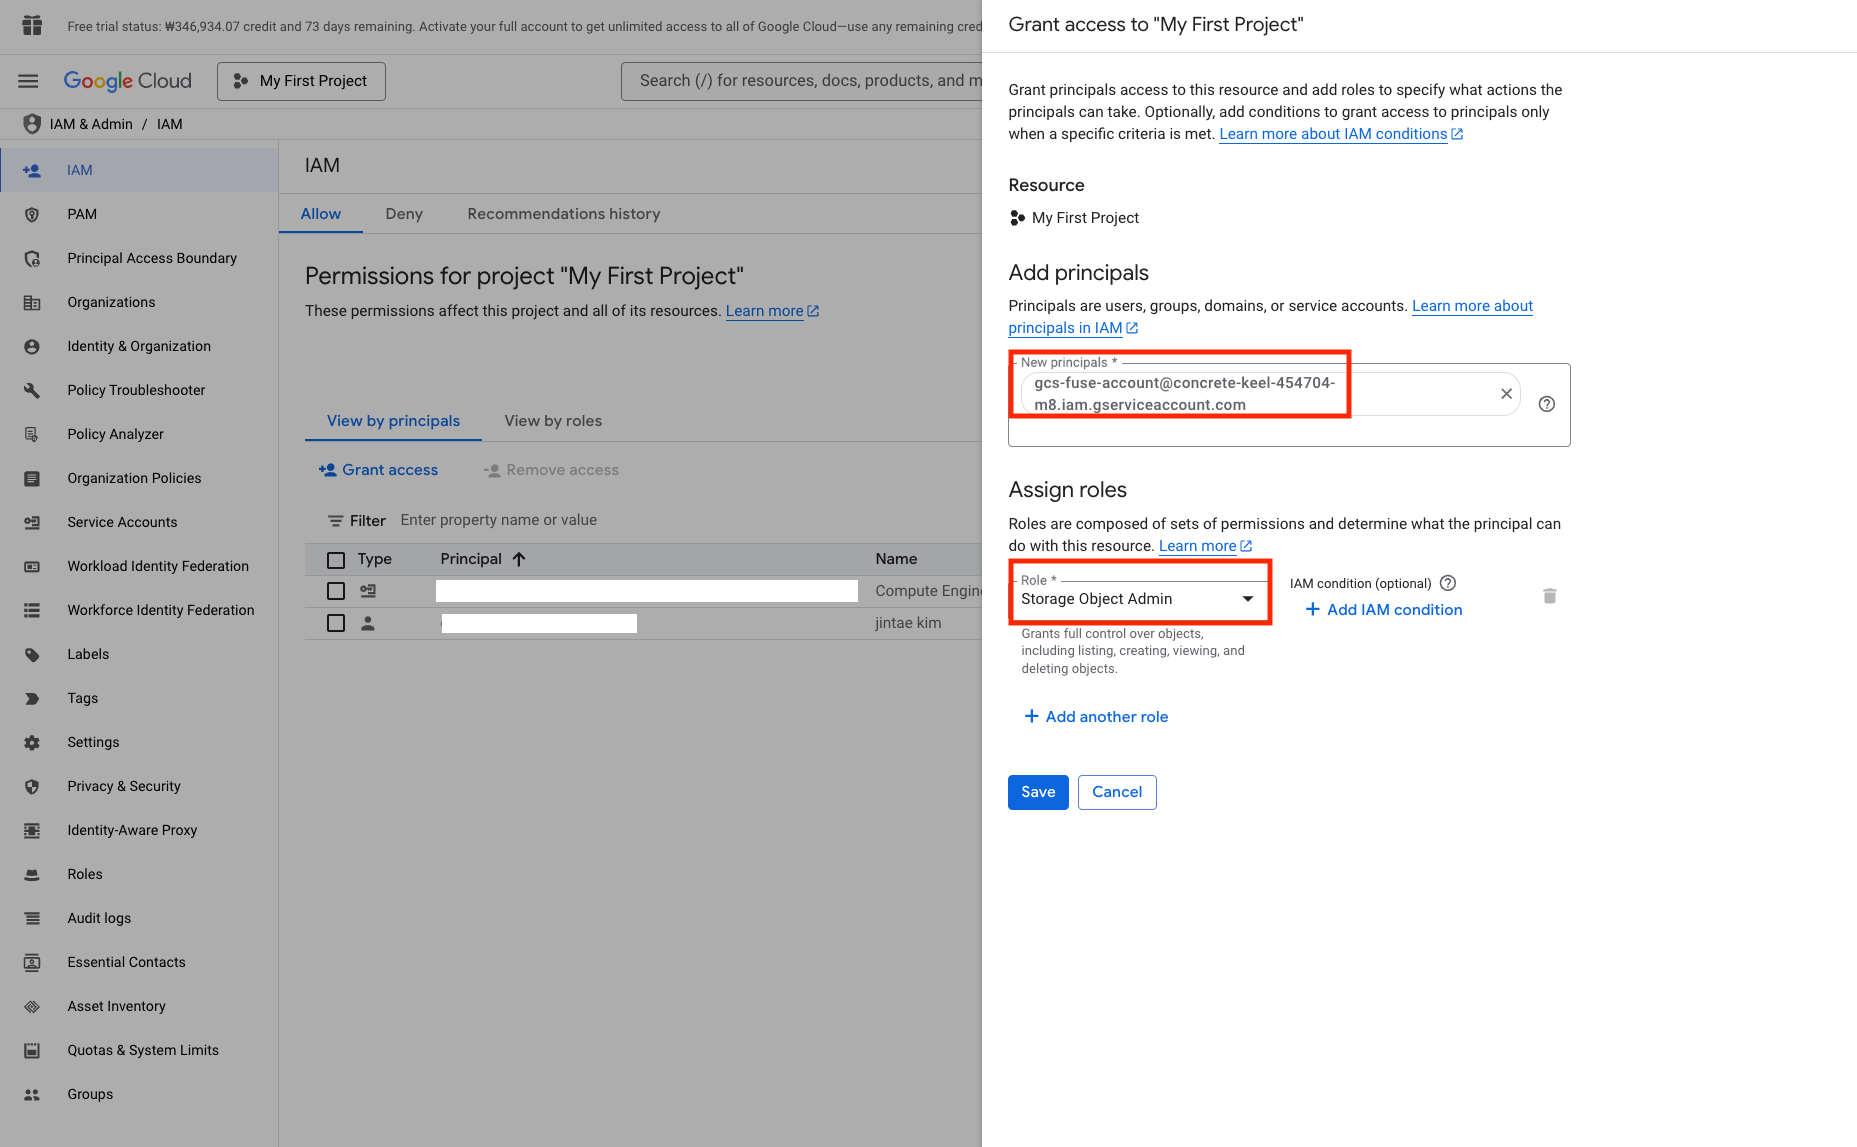Image resolution: width=1857 pixels, height=1147 pixels.
Task: Open the Role dropdown showing Storage Object Admin
Action: click(x=1138, y=598)
